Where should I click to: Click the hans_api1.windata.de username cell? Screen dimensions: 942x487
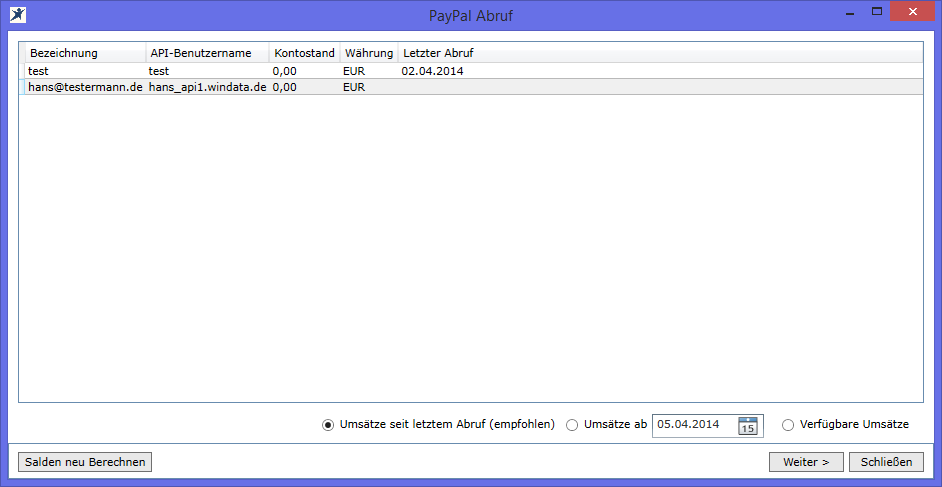tap(207, 87)
